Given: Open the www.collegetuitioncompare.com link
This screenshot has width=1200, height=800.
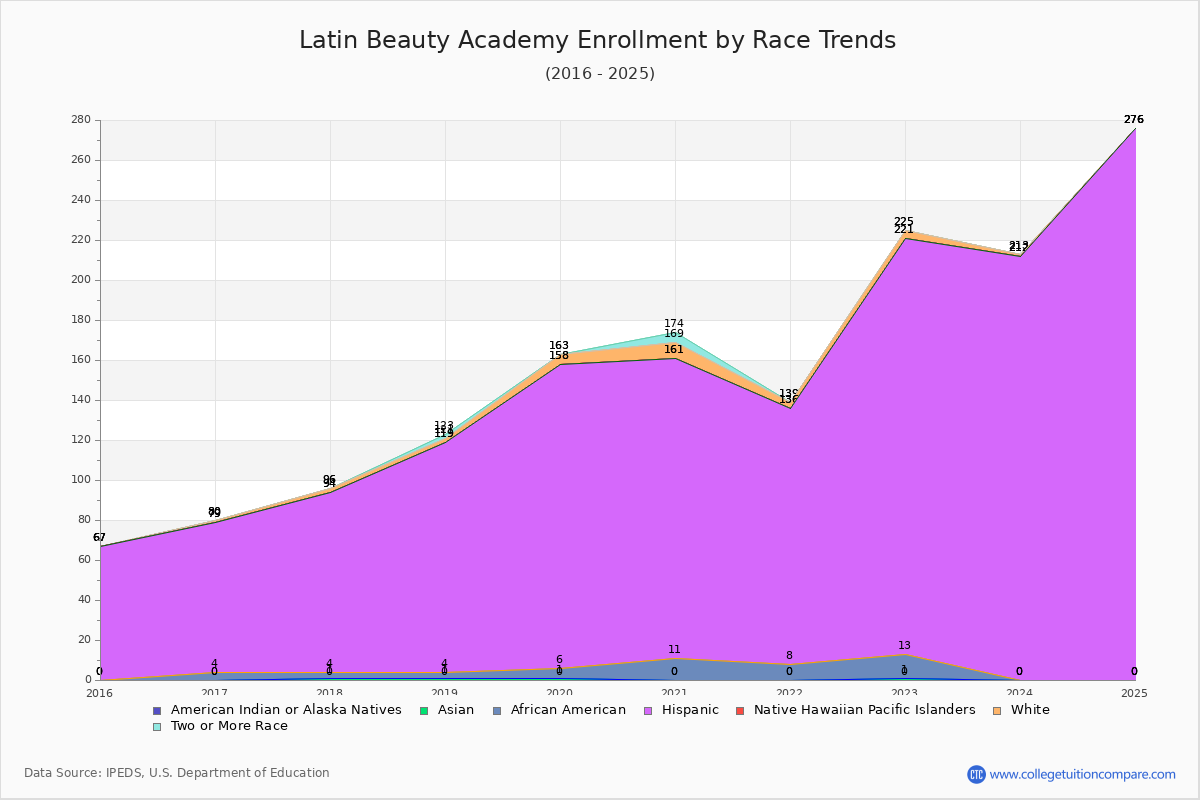Looking at the screenshot, I should (x=1083, y=774).
